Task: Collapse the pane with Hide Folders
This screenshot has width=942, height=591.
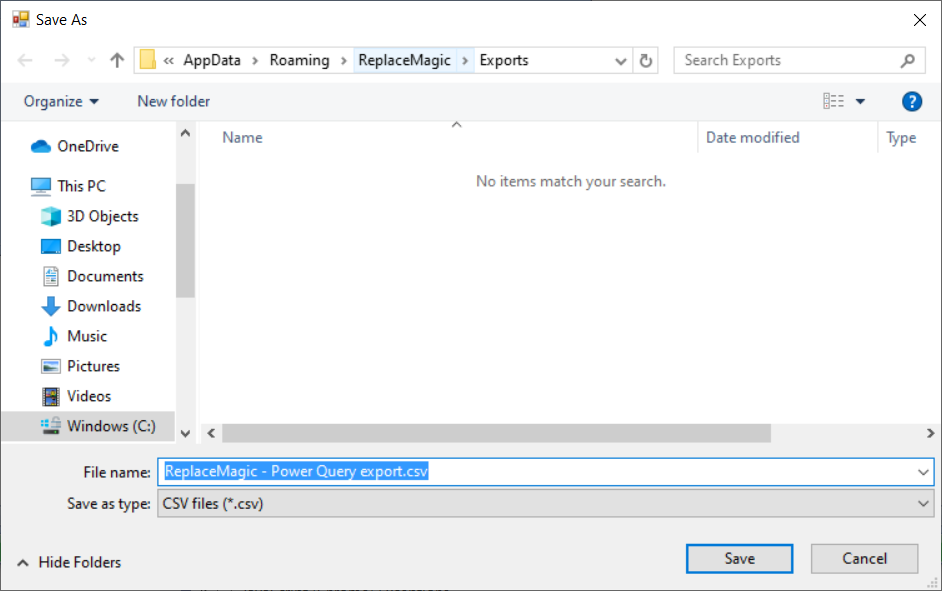Action: point(69,562)
